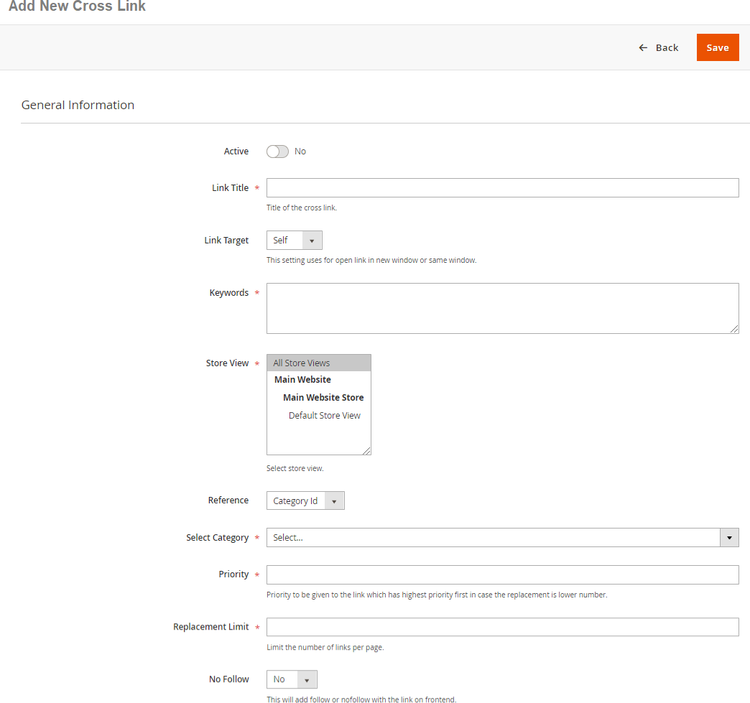Click the Select Category arrow button

click(x=730, y=538)
